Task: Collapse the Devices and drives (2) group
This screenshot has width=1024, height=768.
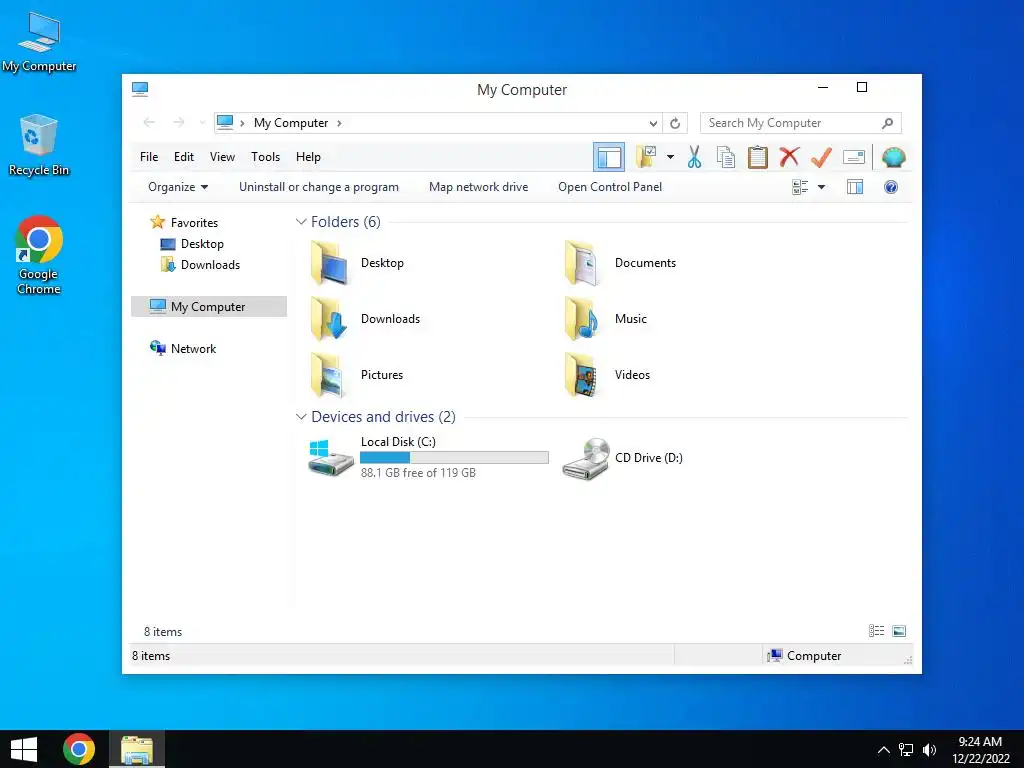Action: tap(301, 417)
